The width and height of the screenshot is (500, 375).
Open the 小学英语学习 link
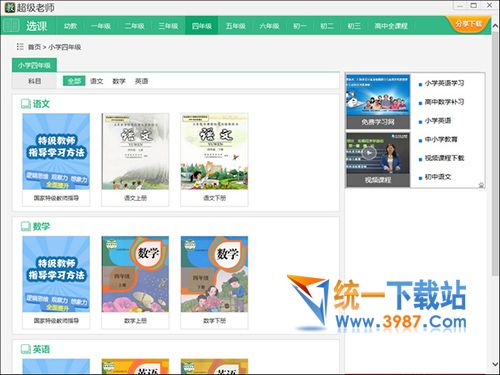(x=444, y=83)
